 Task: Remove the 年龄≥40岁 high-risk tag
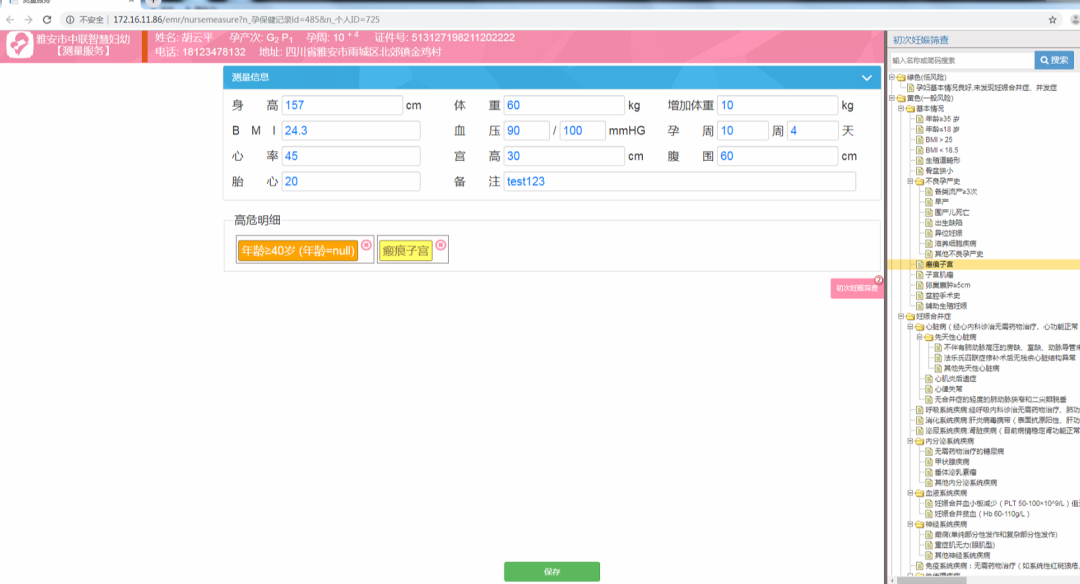pos(366,245)
